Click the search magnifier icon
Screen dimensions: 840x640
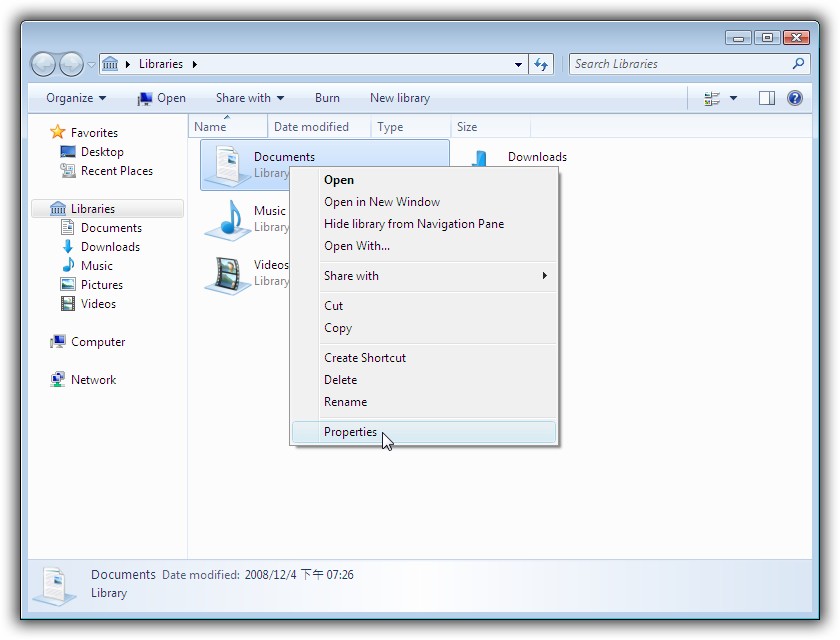798,64
